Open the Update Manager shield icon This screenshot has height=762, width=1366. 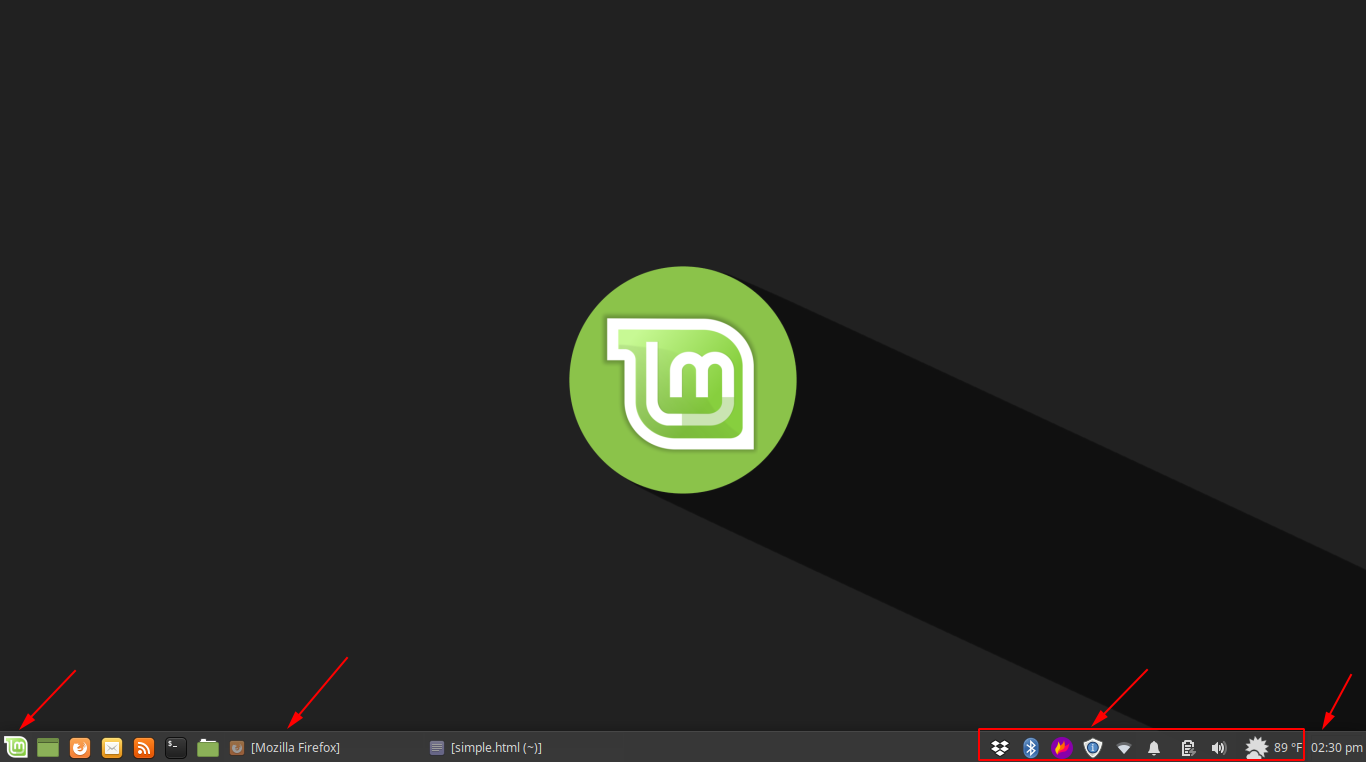click(x=1093, y=747)
